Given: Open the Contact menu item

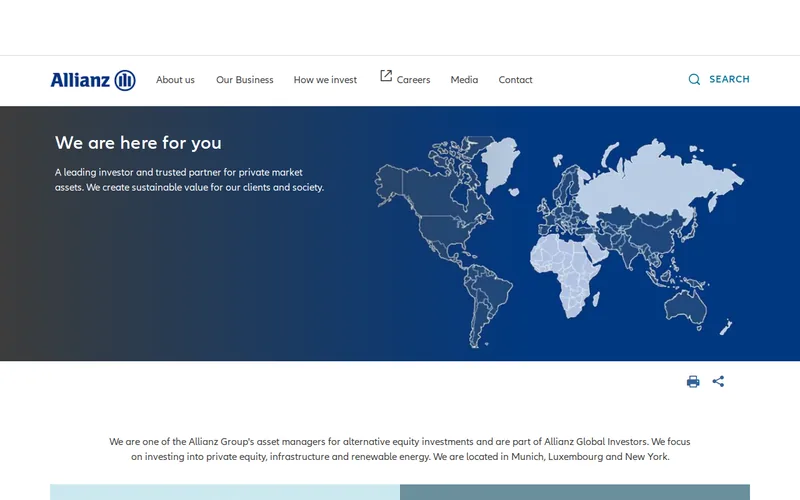Looking at the screenshot, I should (x=515, y=80).
